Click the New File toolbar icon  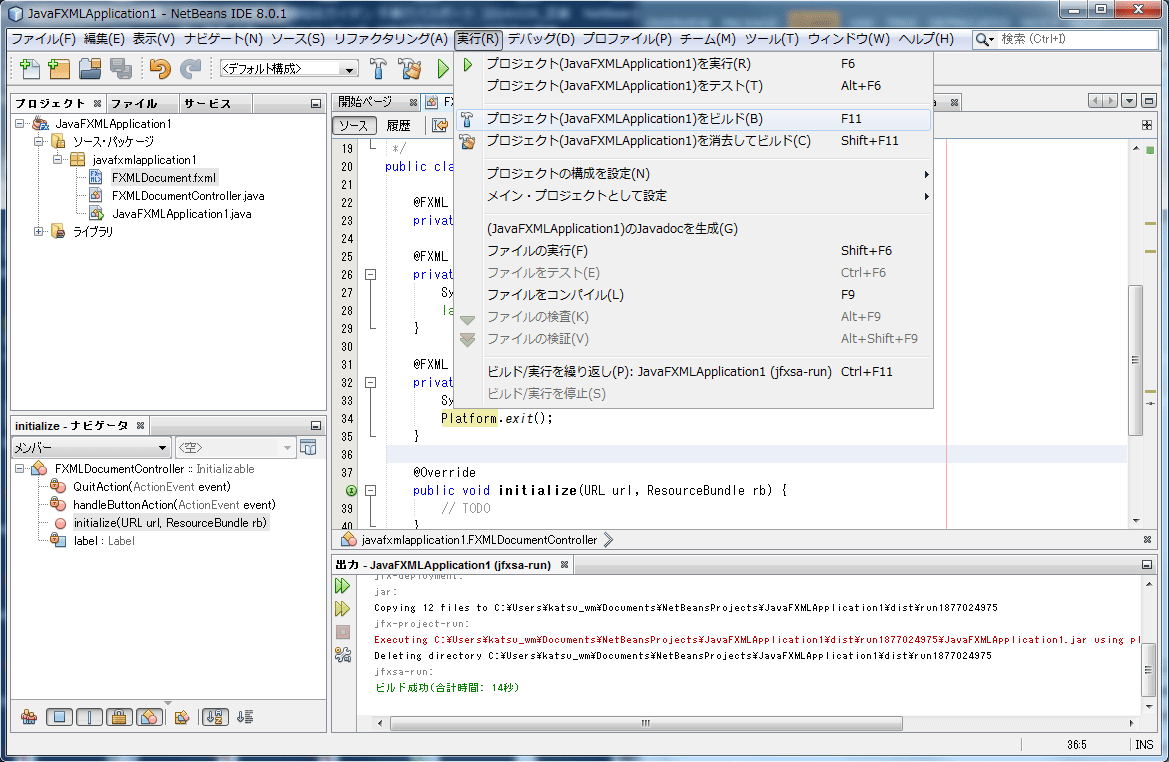30,69
